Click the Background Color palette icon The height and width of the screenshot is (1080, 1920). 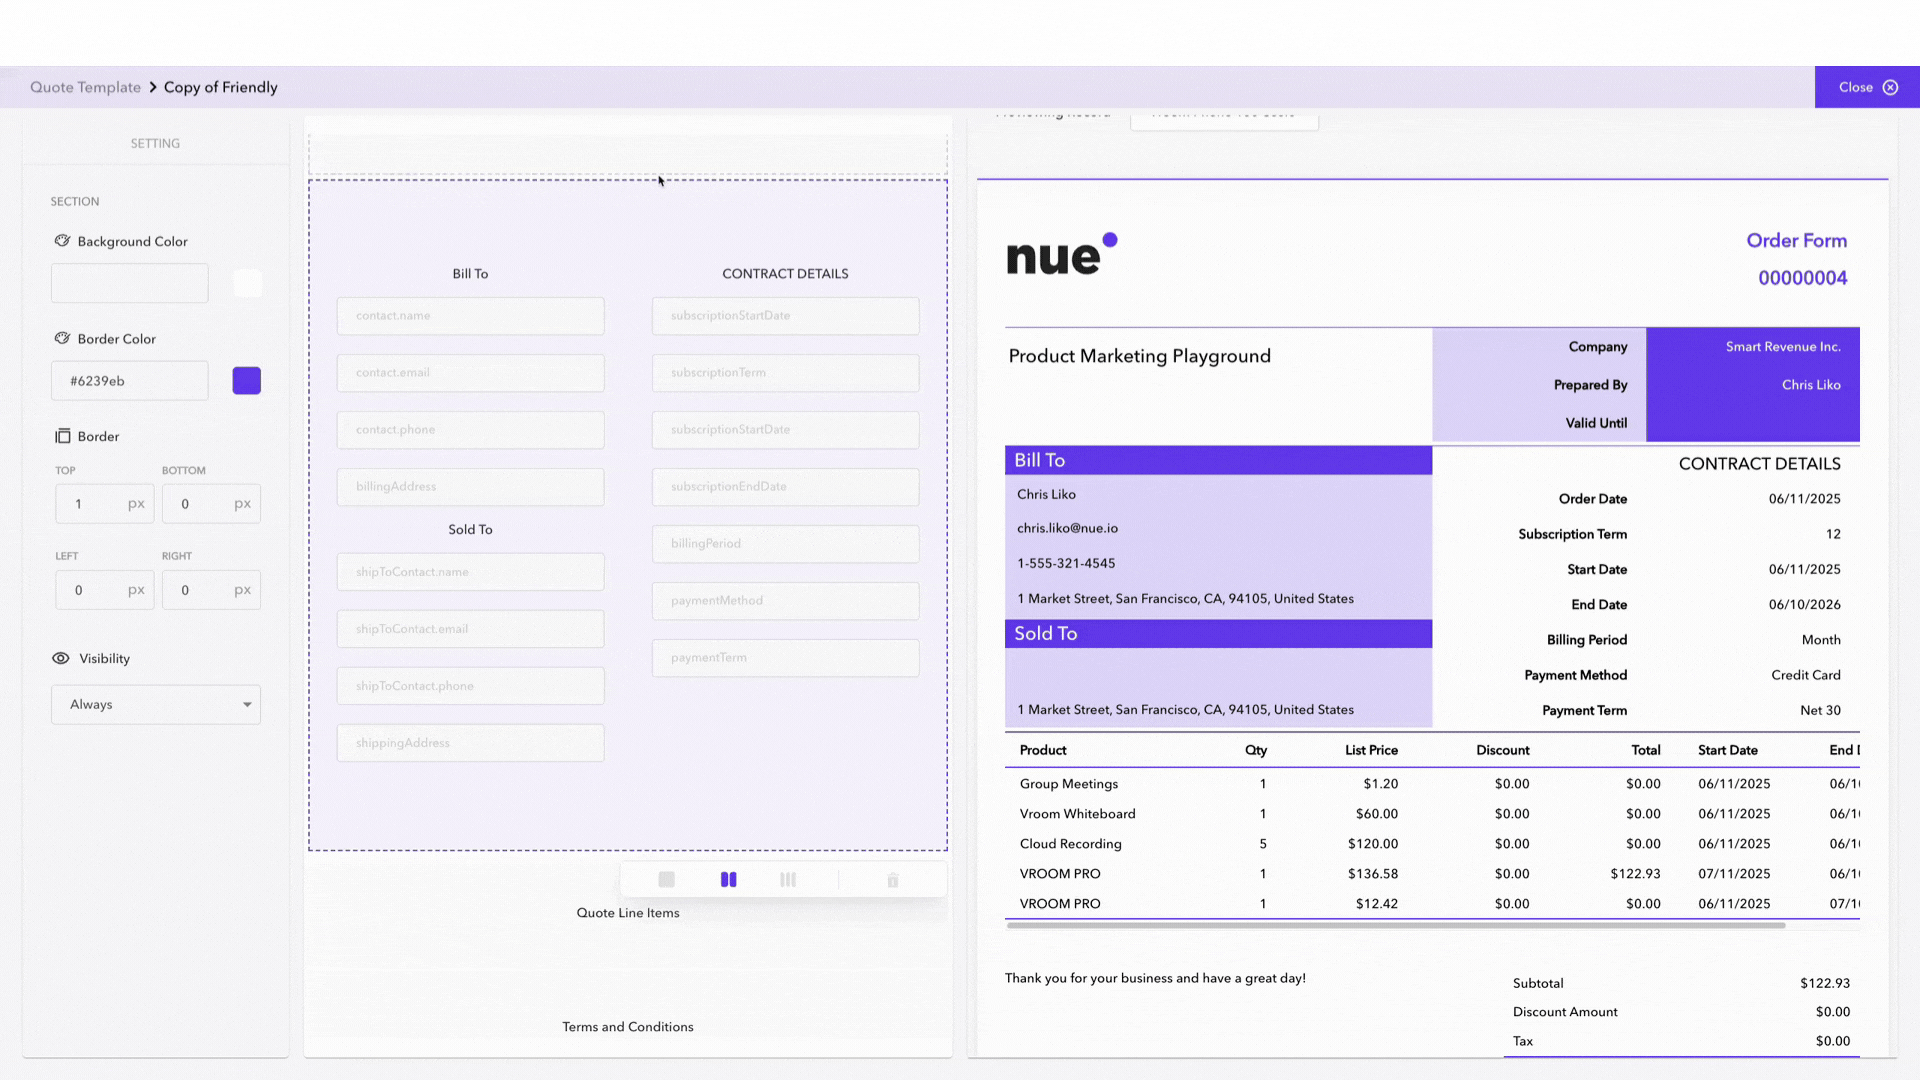tap(62, 241)
